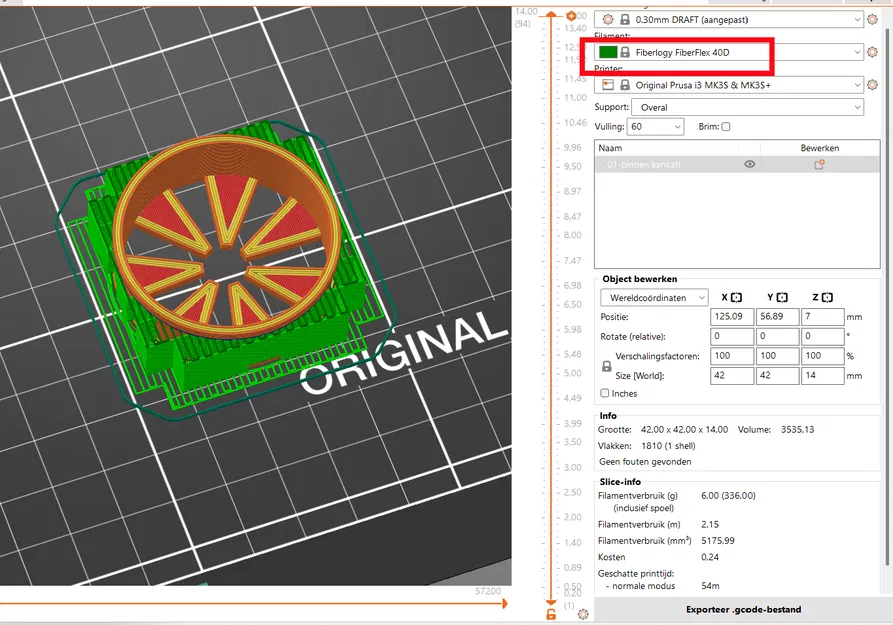Click the gear icon inside the print profile dropdown
The image size is (893, 625).
pos(608,19)
